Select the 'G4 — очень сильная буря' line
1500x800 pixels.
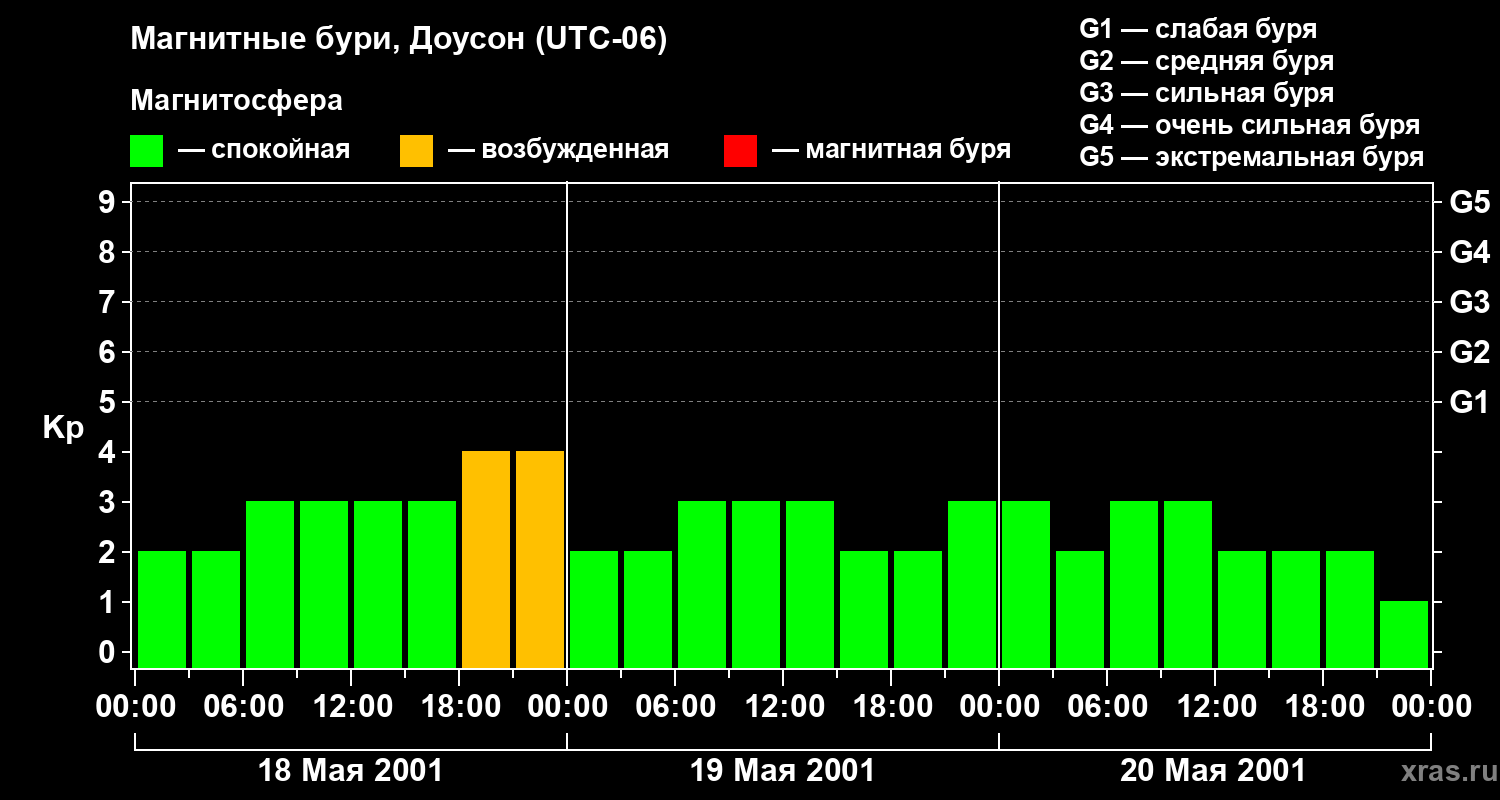coord(1249,125)
